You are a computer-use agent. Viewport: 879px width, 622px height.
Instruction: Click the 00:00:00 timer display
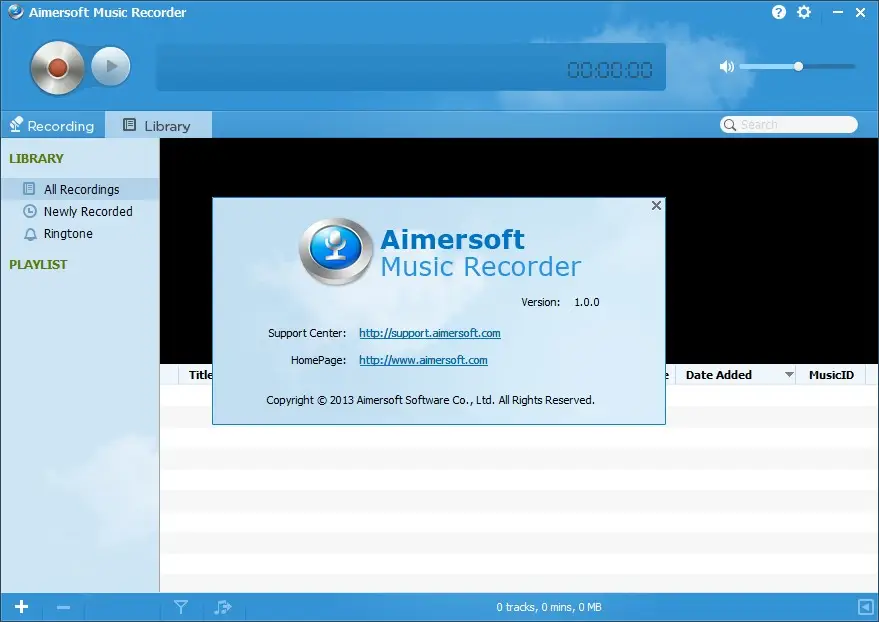pyautogui.click(x=610, y=70)
